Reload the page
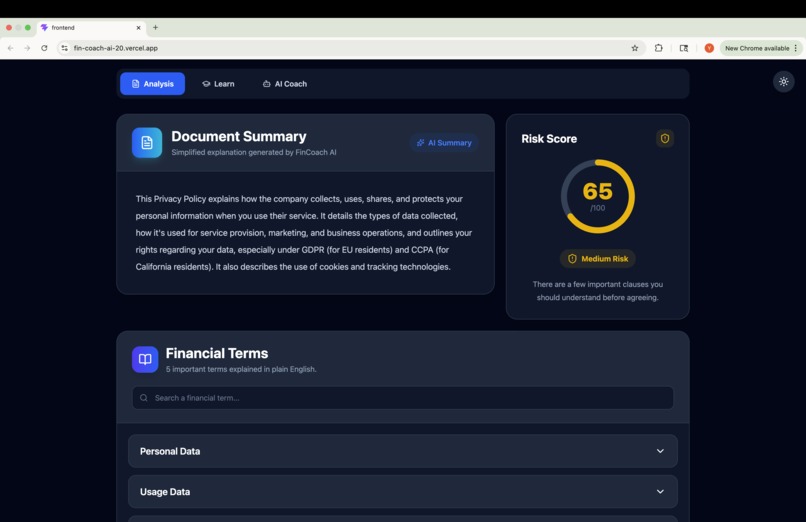 point(44,48)
